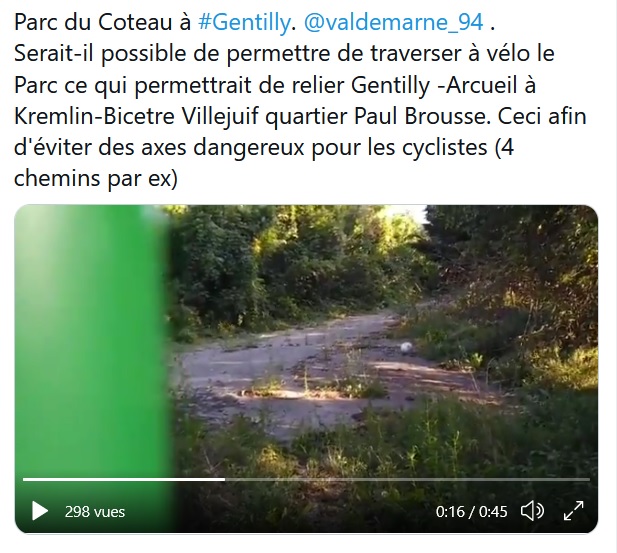
Task: Mute the video with the speaker icon
Action: pyautogui.click(x=532, y=511)
